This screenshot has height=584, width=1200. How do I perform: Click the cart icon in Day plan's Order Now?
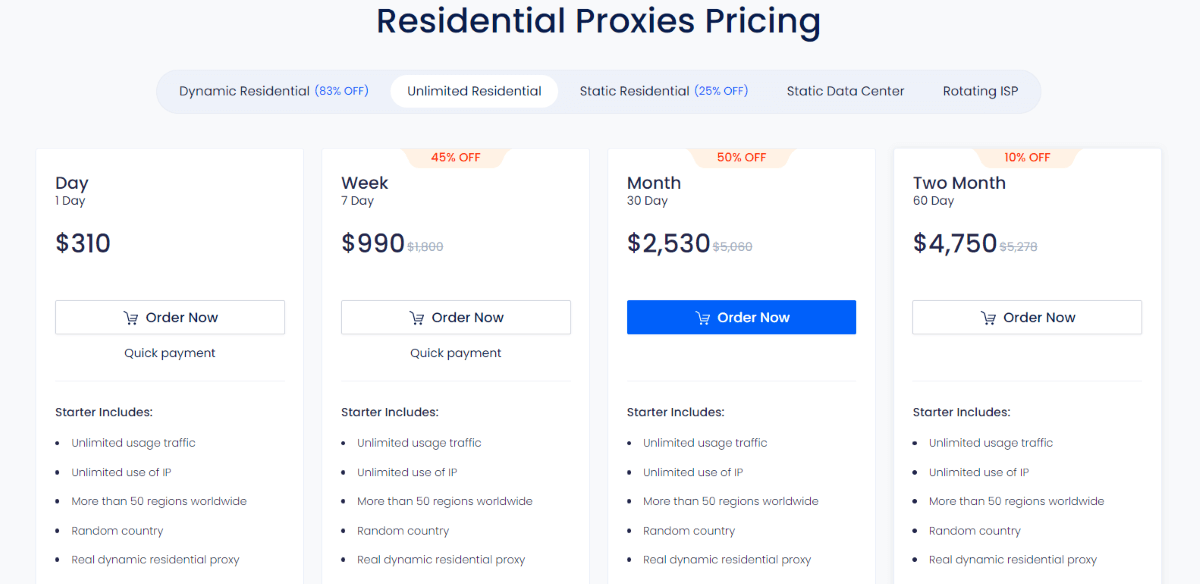point(131,317)
